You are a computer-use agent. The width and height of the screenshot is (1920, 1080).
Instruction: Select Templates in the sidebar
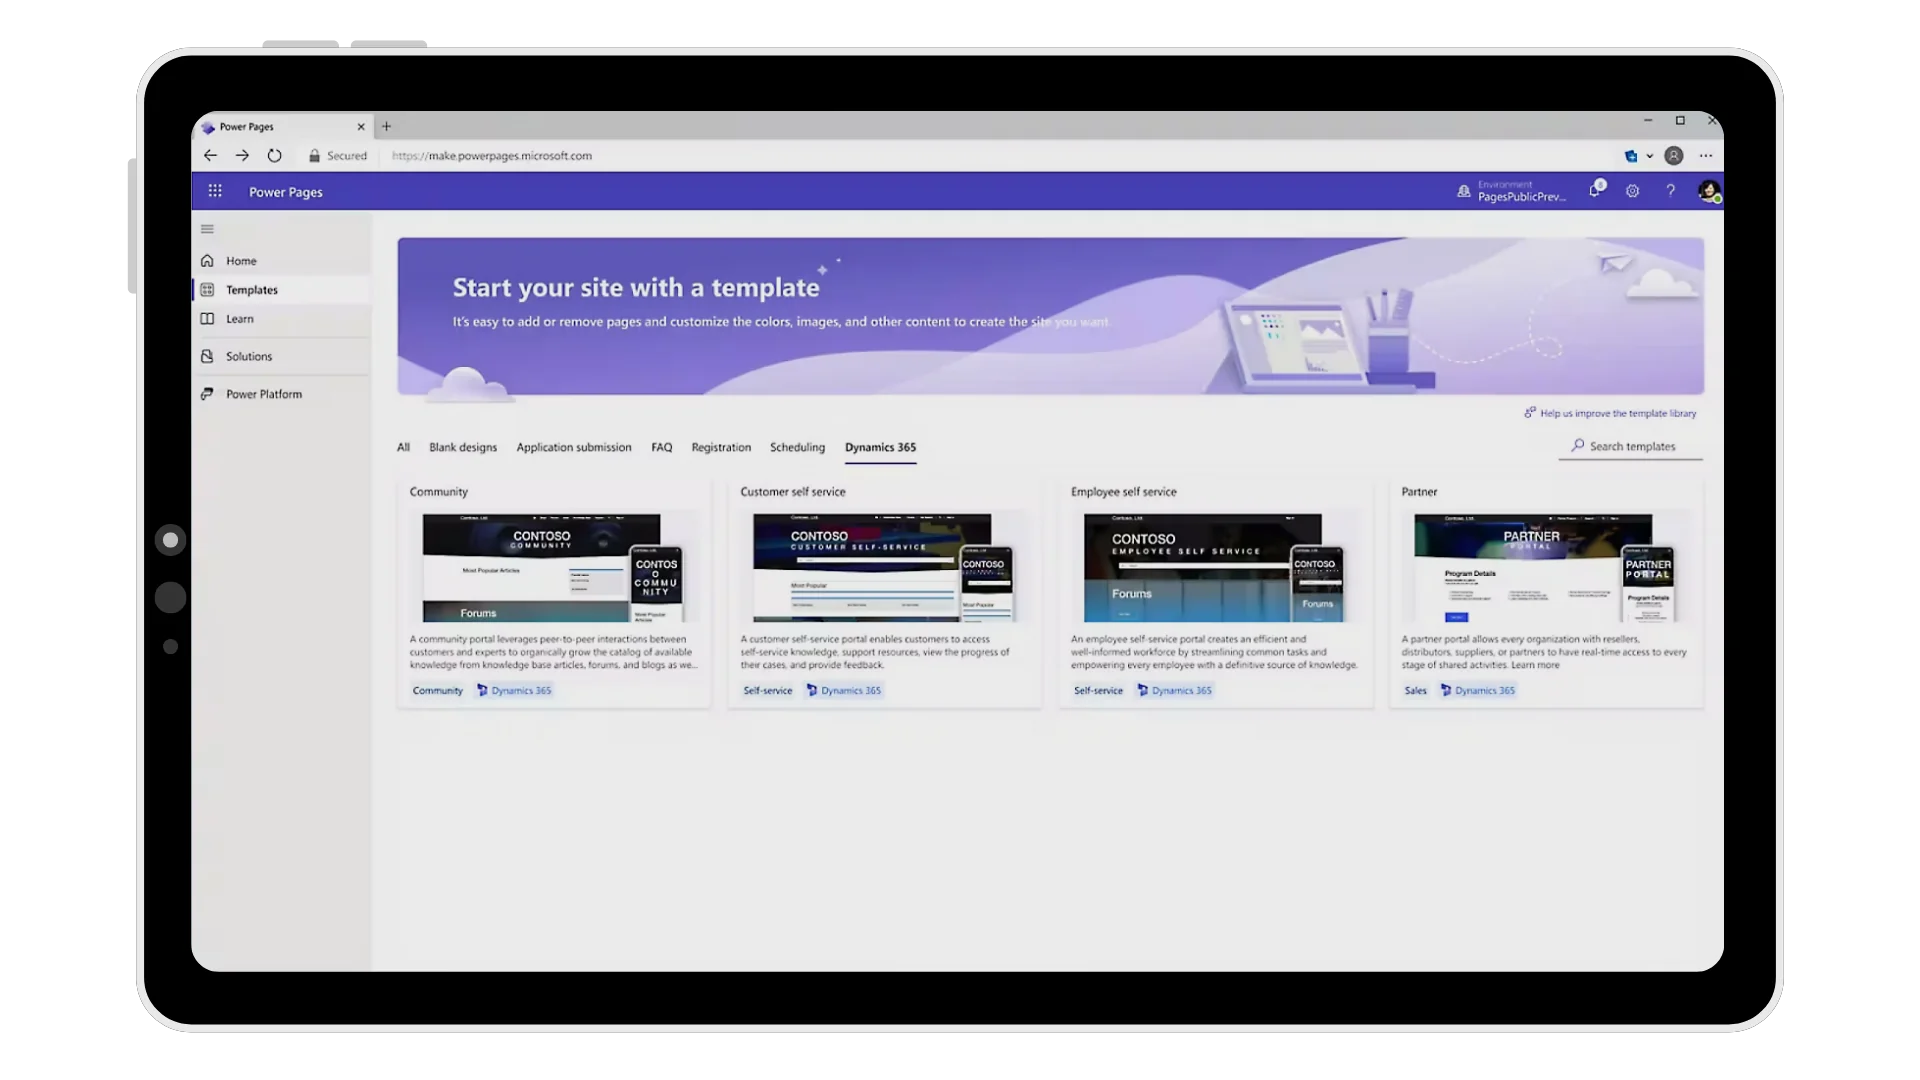pyautogui.click(x=281, y=290)
